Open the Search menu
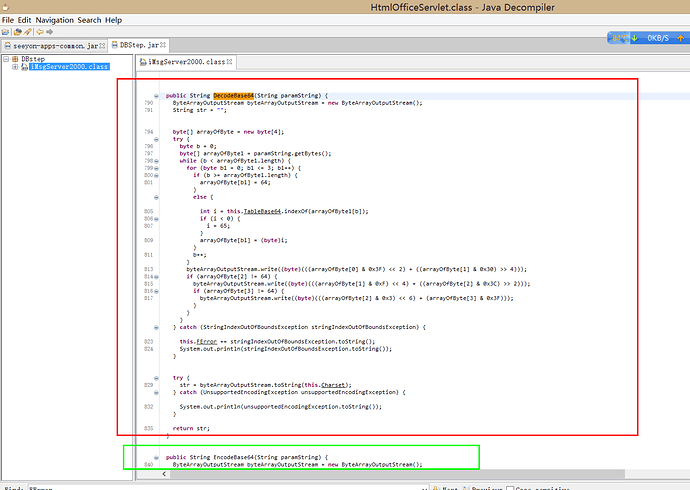The height and width of the screenshot is (490, 690). 89,20
